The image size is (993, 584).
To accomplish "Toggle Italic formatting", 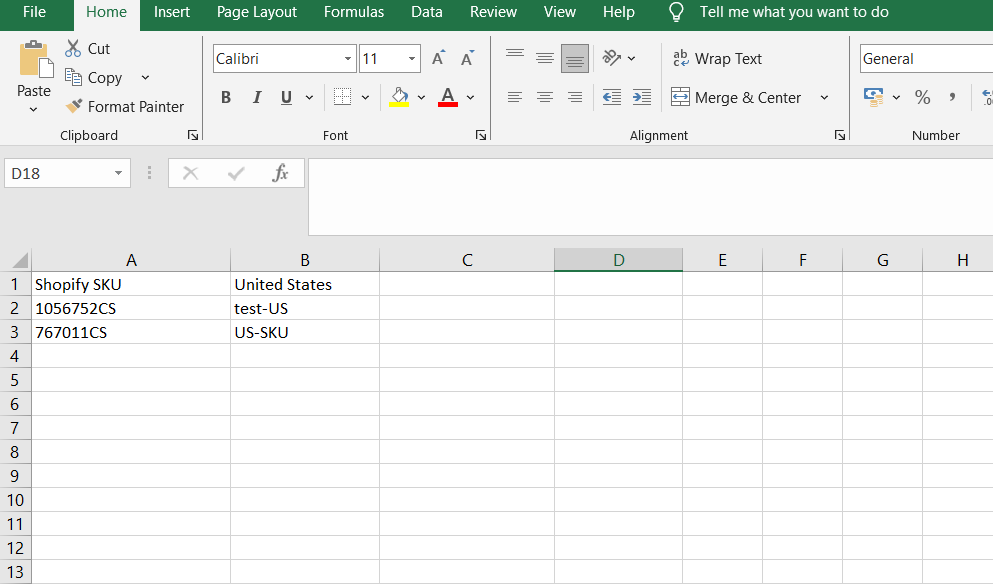I will click(x=256, y=97).
